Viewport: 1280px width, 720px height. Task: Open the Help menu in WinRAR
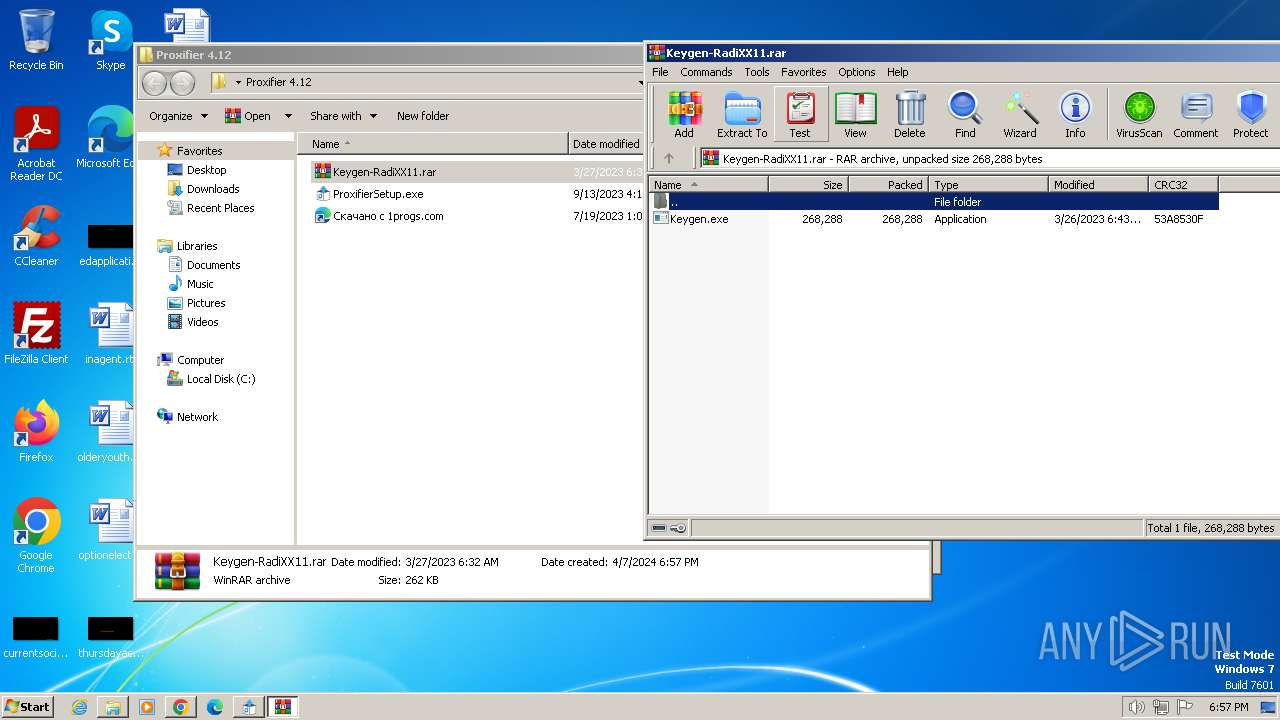point(897,72)
